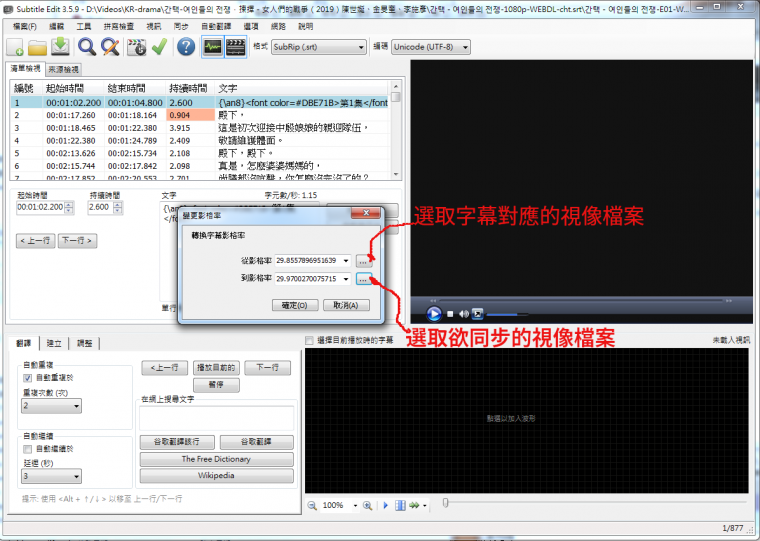Open the Tools (工具) menu
The height and width of the screenshot is (541, 760).
pyautogui.click(x=84, y=27)
